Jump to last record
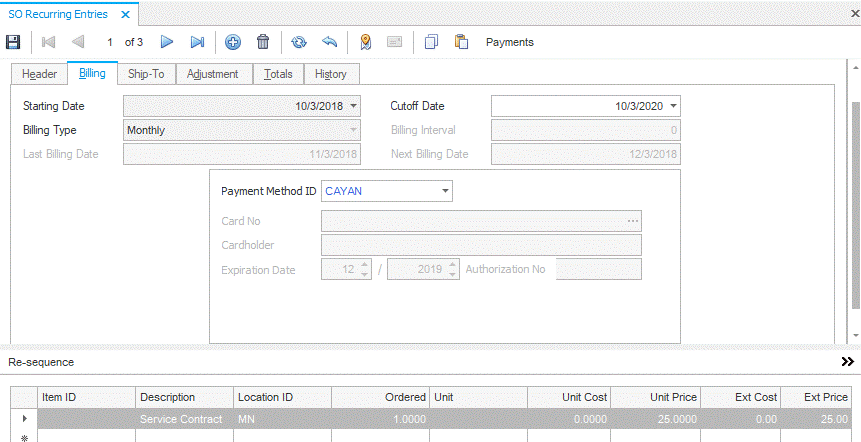 coord(197,42)
